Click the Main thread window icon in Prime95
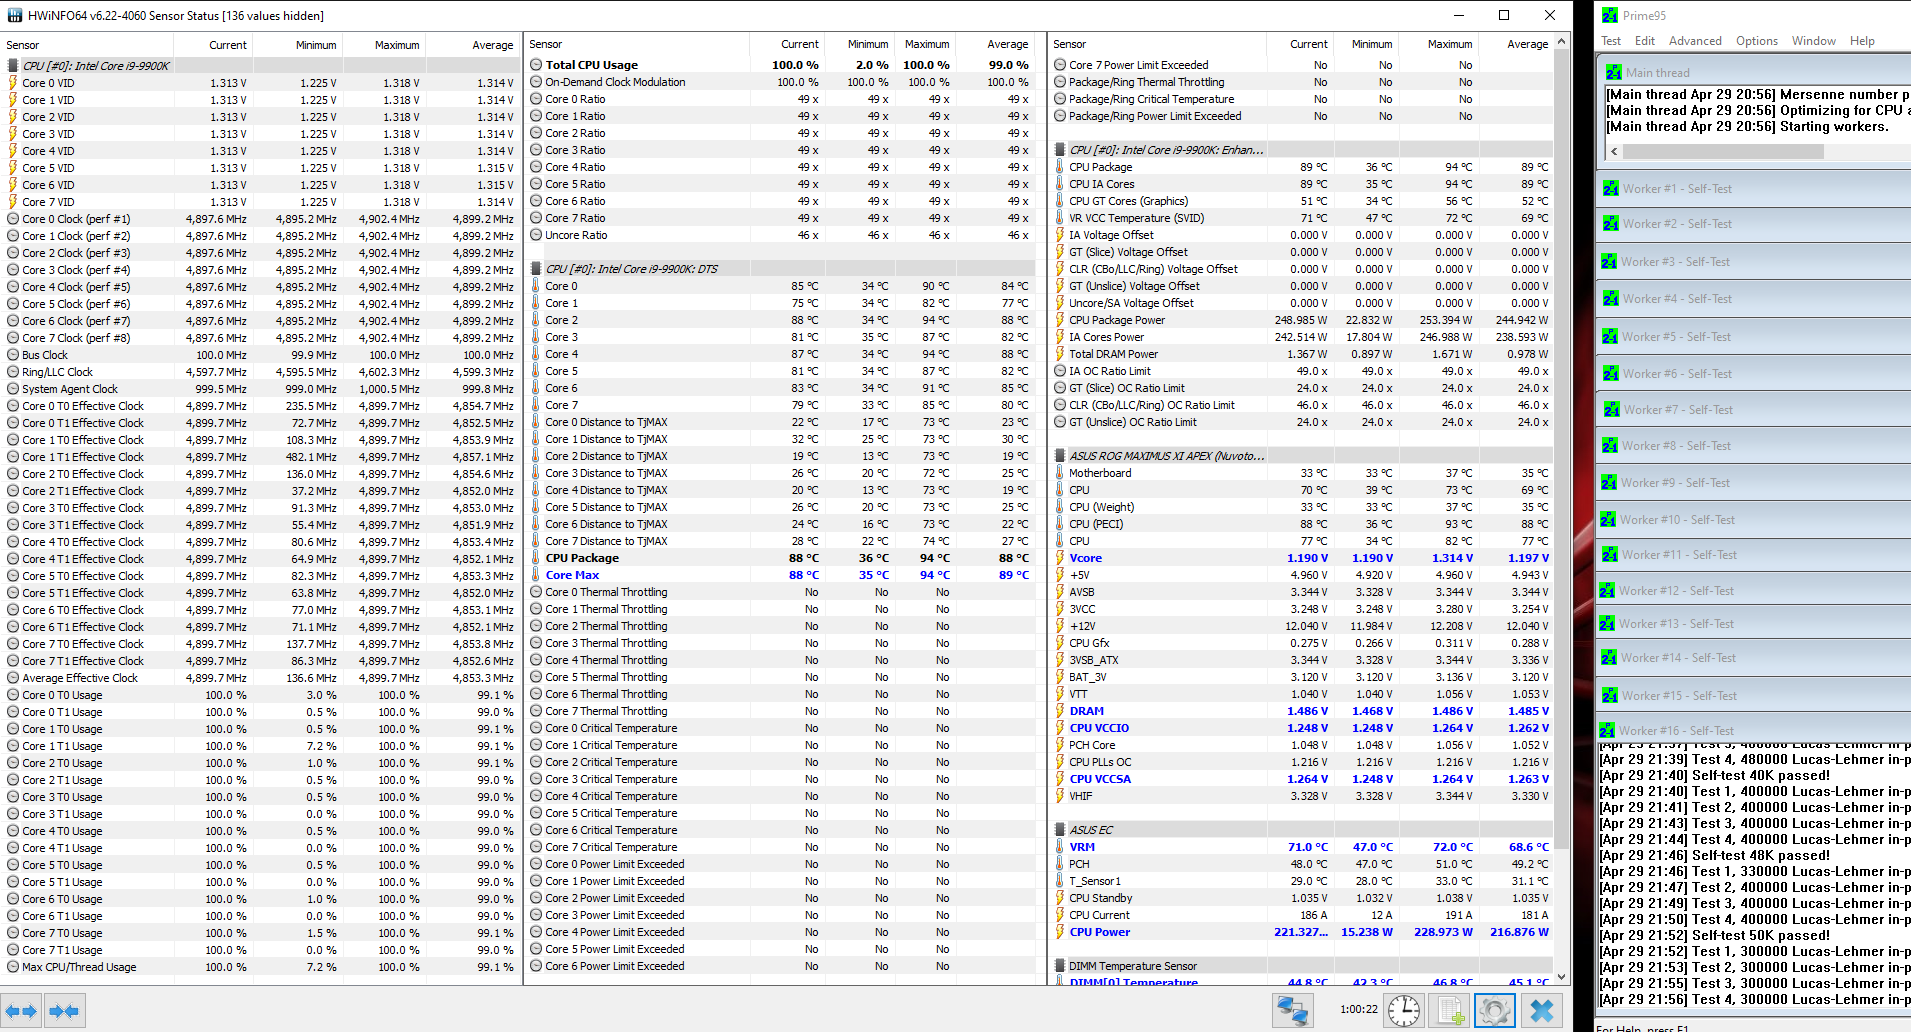The image size is (1911, 1032). [1614, 73]
